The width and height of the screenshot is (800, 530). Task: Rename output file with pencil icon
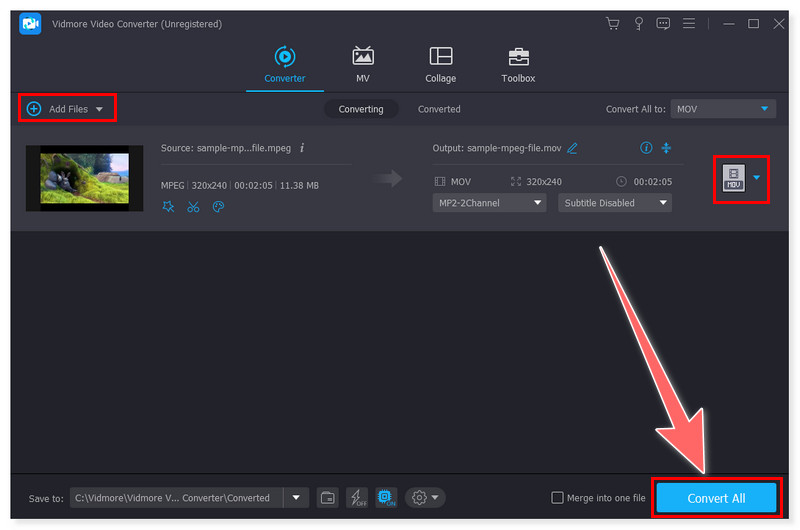point(572,148)
